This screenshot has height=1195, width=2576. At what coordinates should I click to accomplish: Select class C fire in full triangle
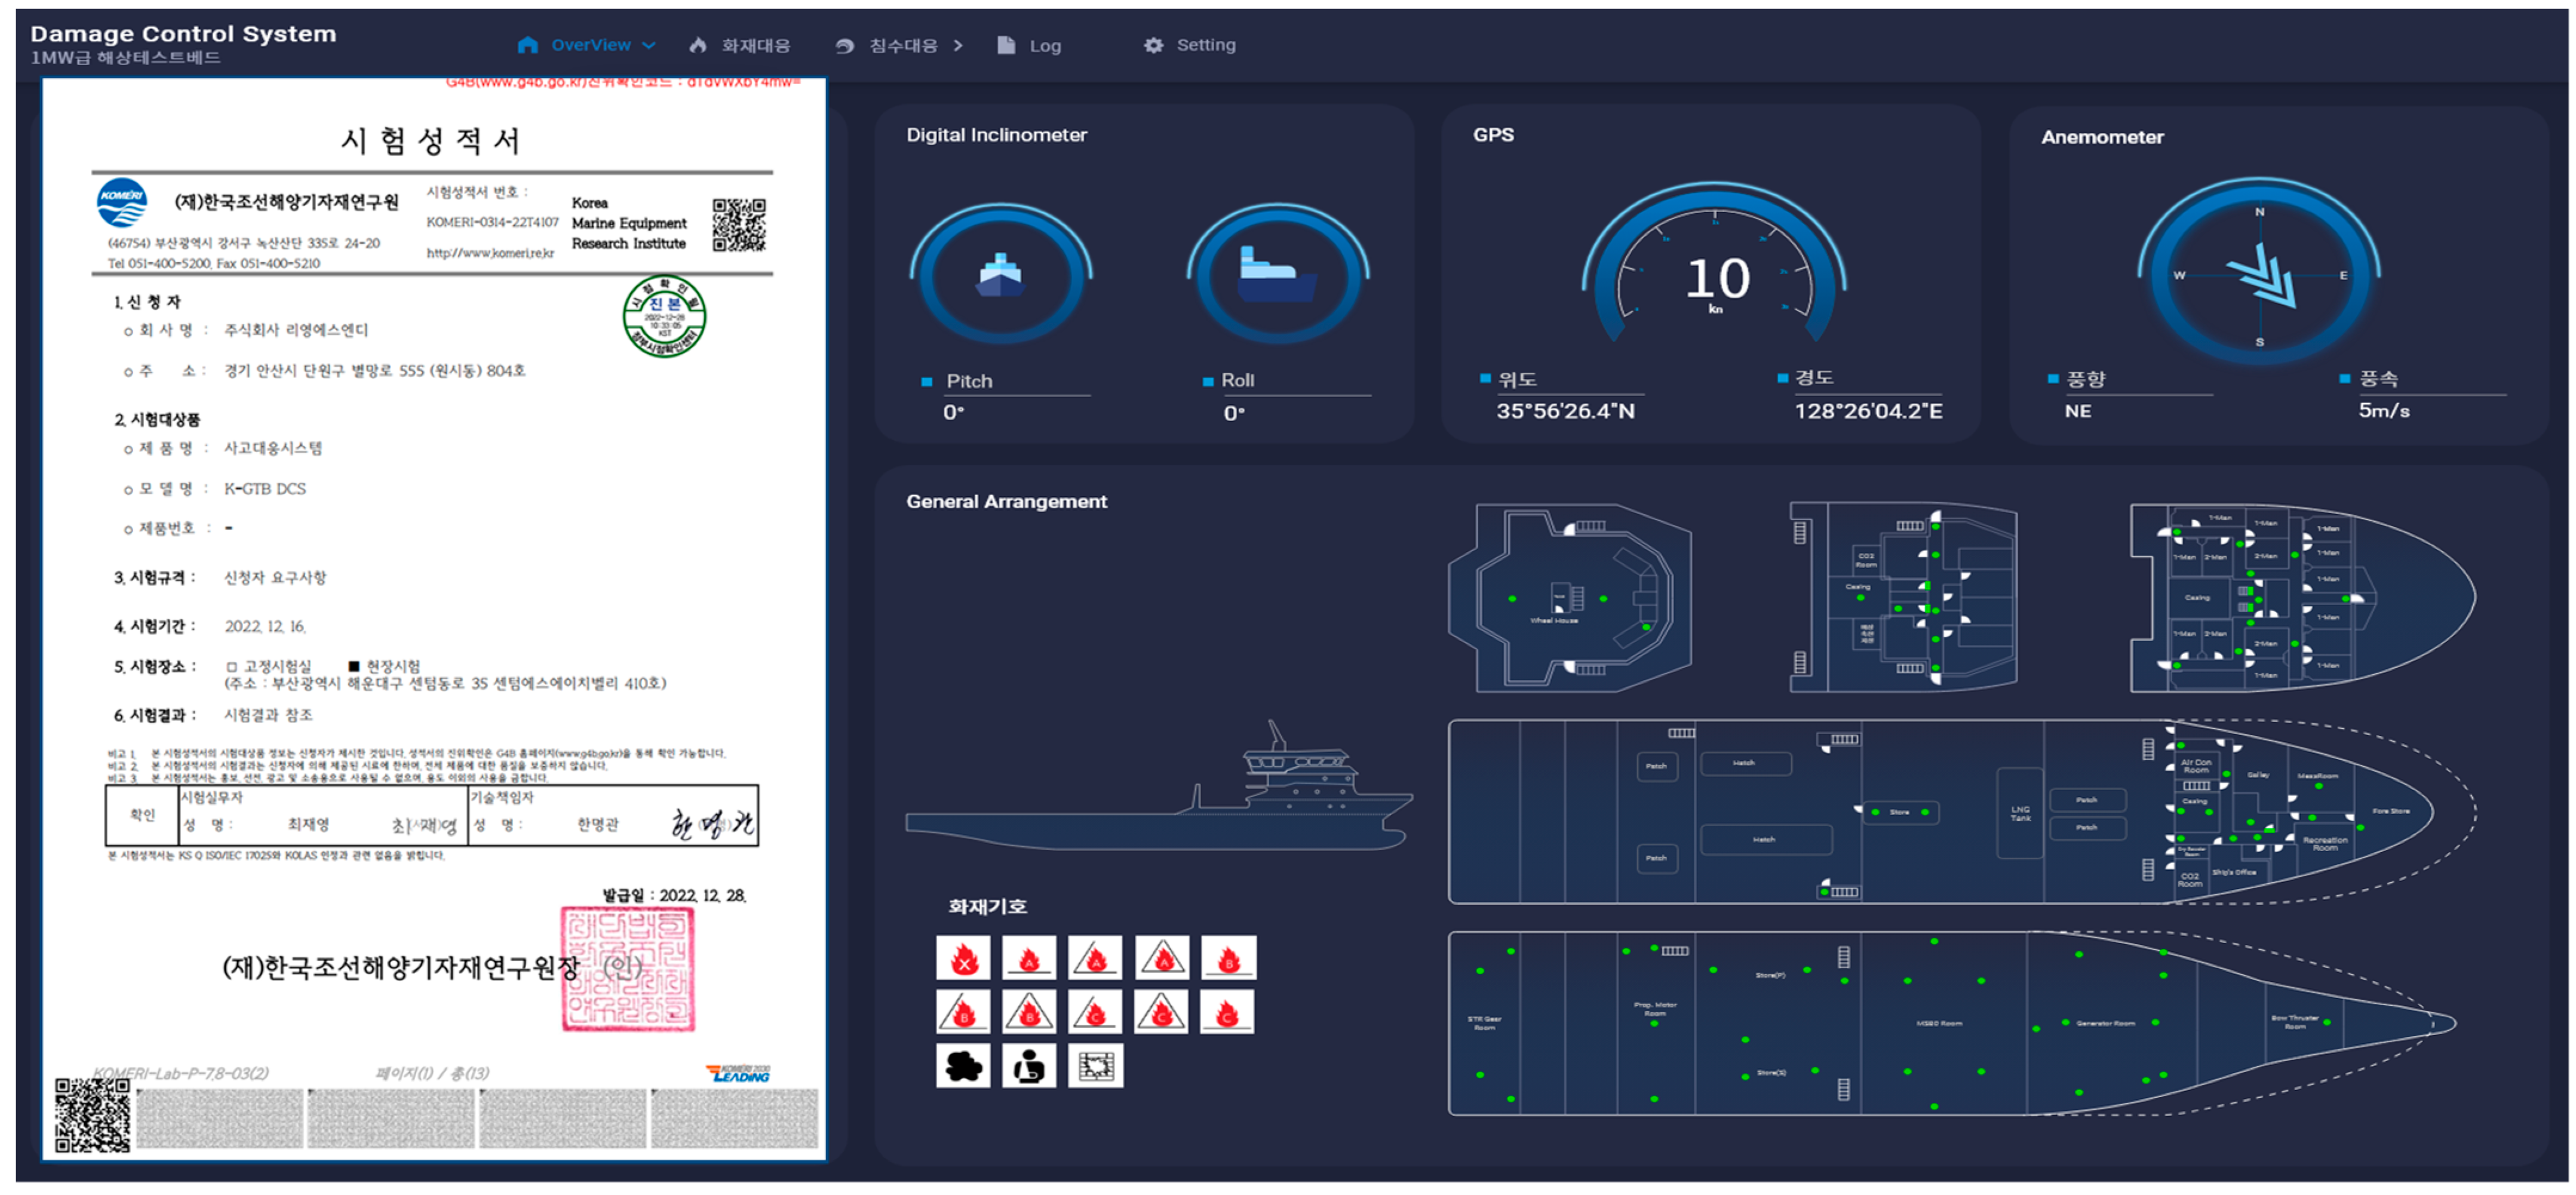1161,1012
